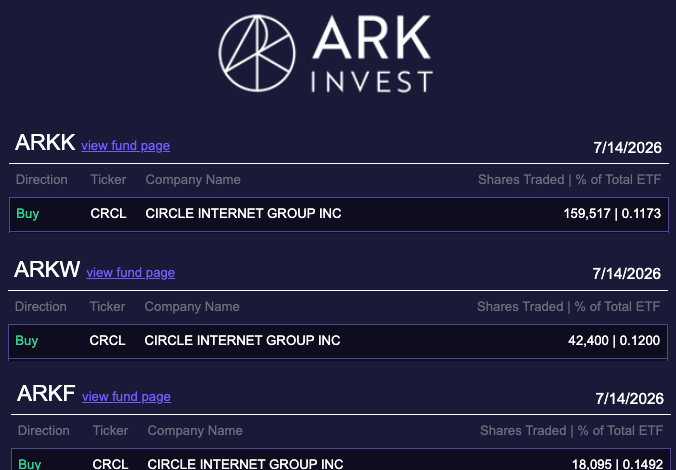Viewport: 676px width, 470px height.
Task: Click the ARKK Shares Traded column header
Action: click(x=569, y=180)
